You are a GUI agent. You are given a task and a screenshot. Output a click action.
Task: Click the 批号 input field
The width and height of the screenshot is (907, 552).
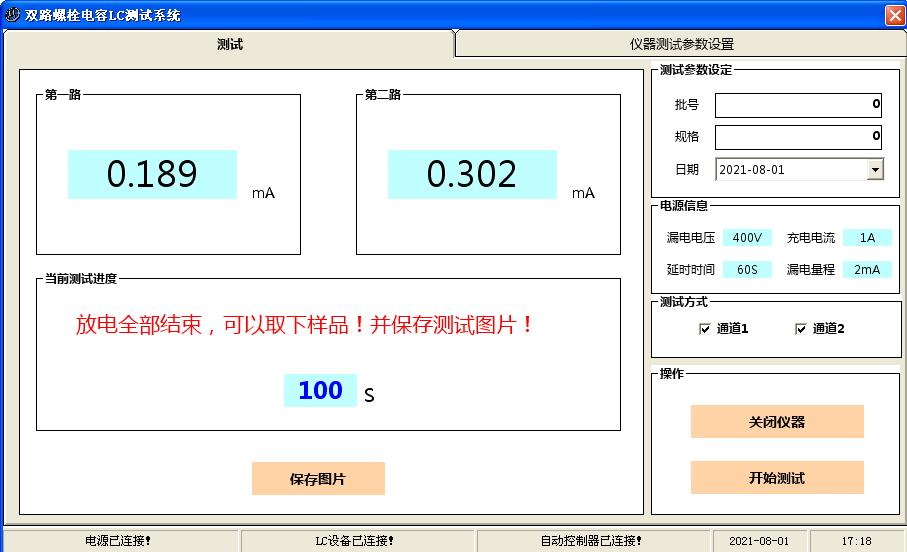tap(798, 105)
